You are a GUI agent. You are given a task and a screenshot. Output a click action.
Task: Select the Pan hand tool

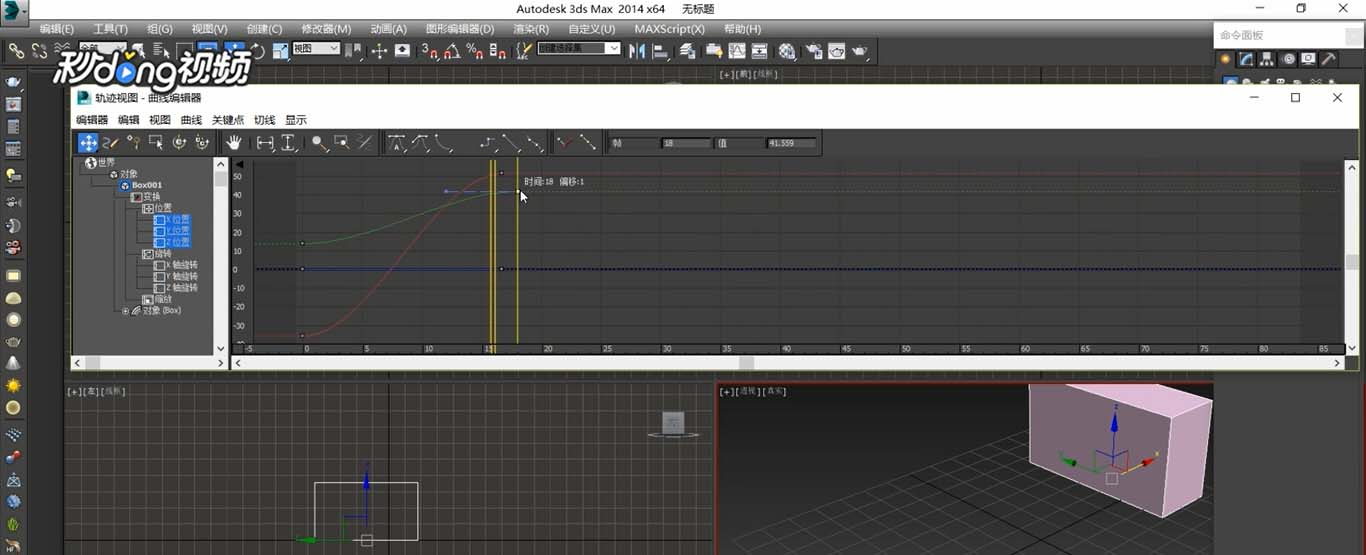pos(233,143)
